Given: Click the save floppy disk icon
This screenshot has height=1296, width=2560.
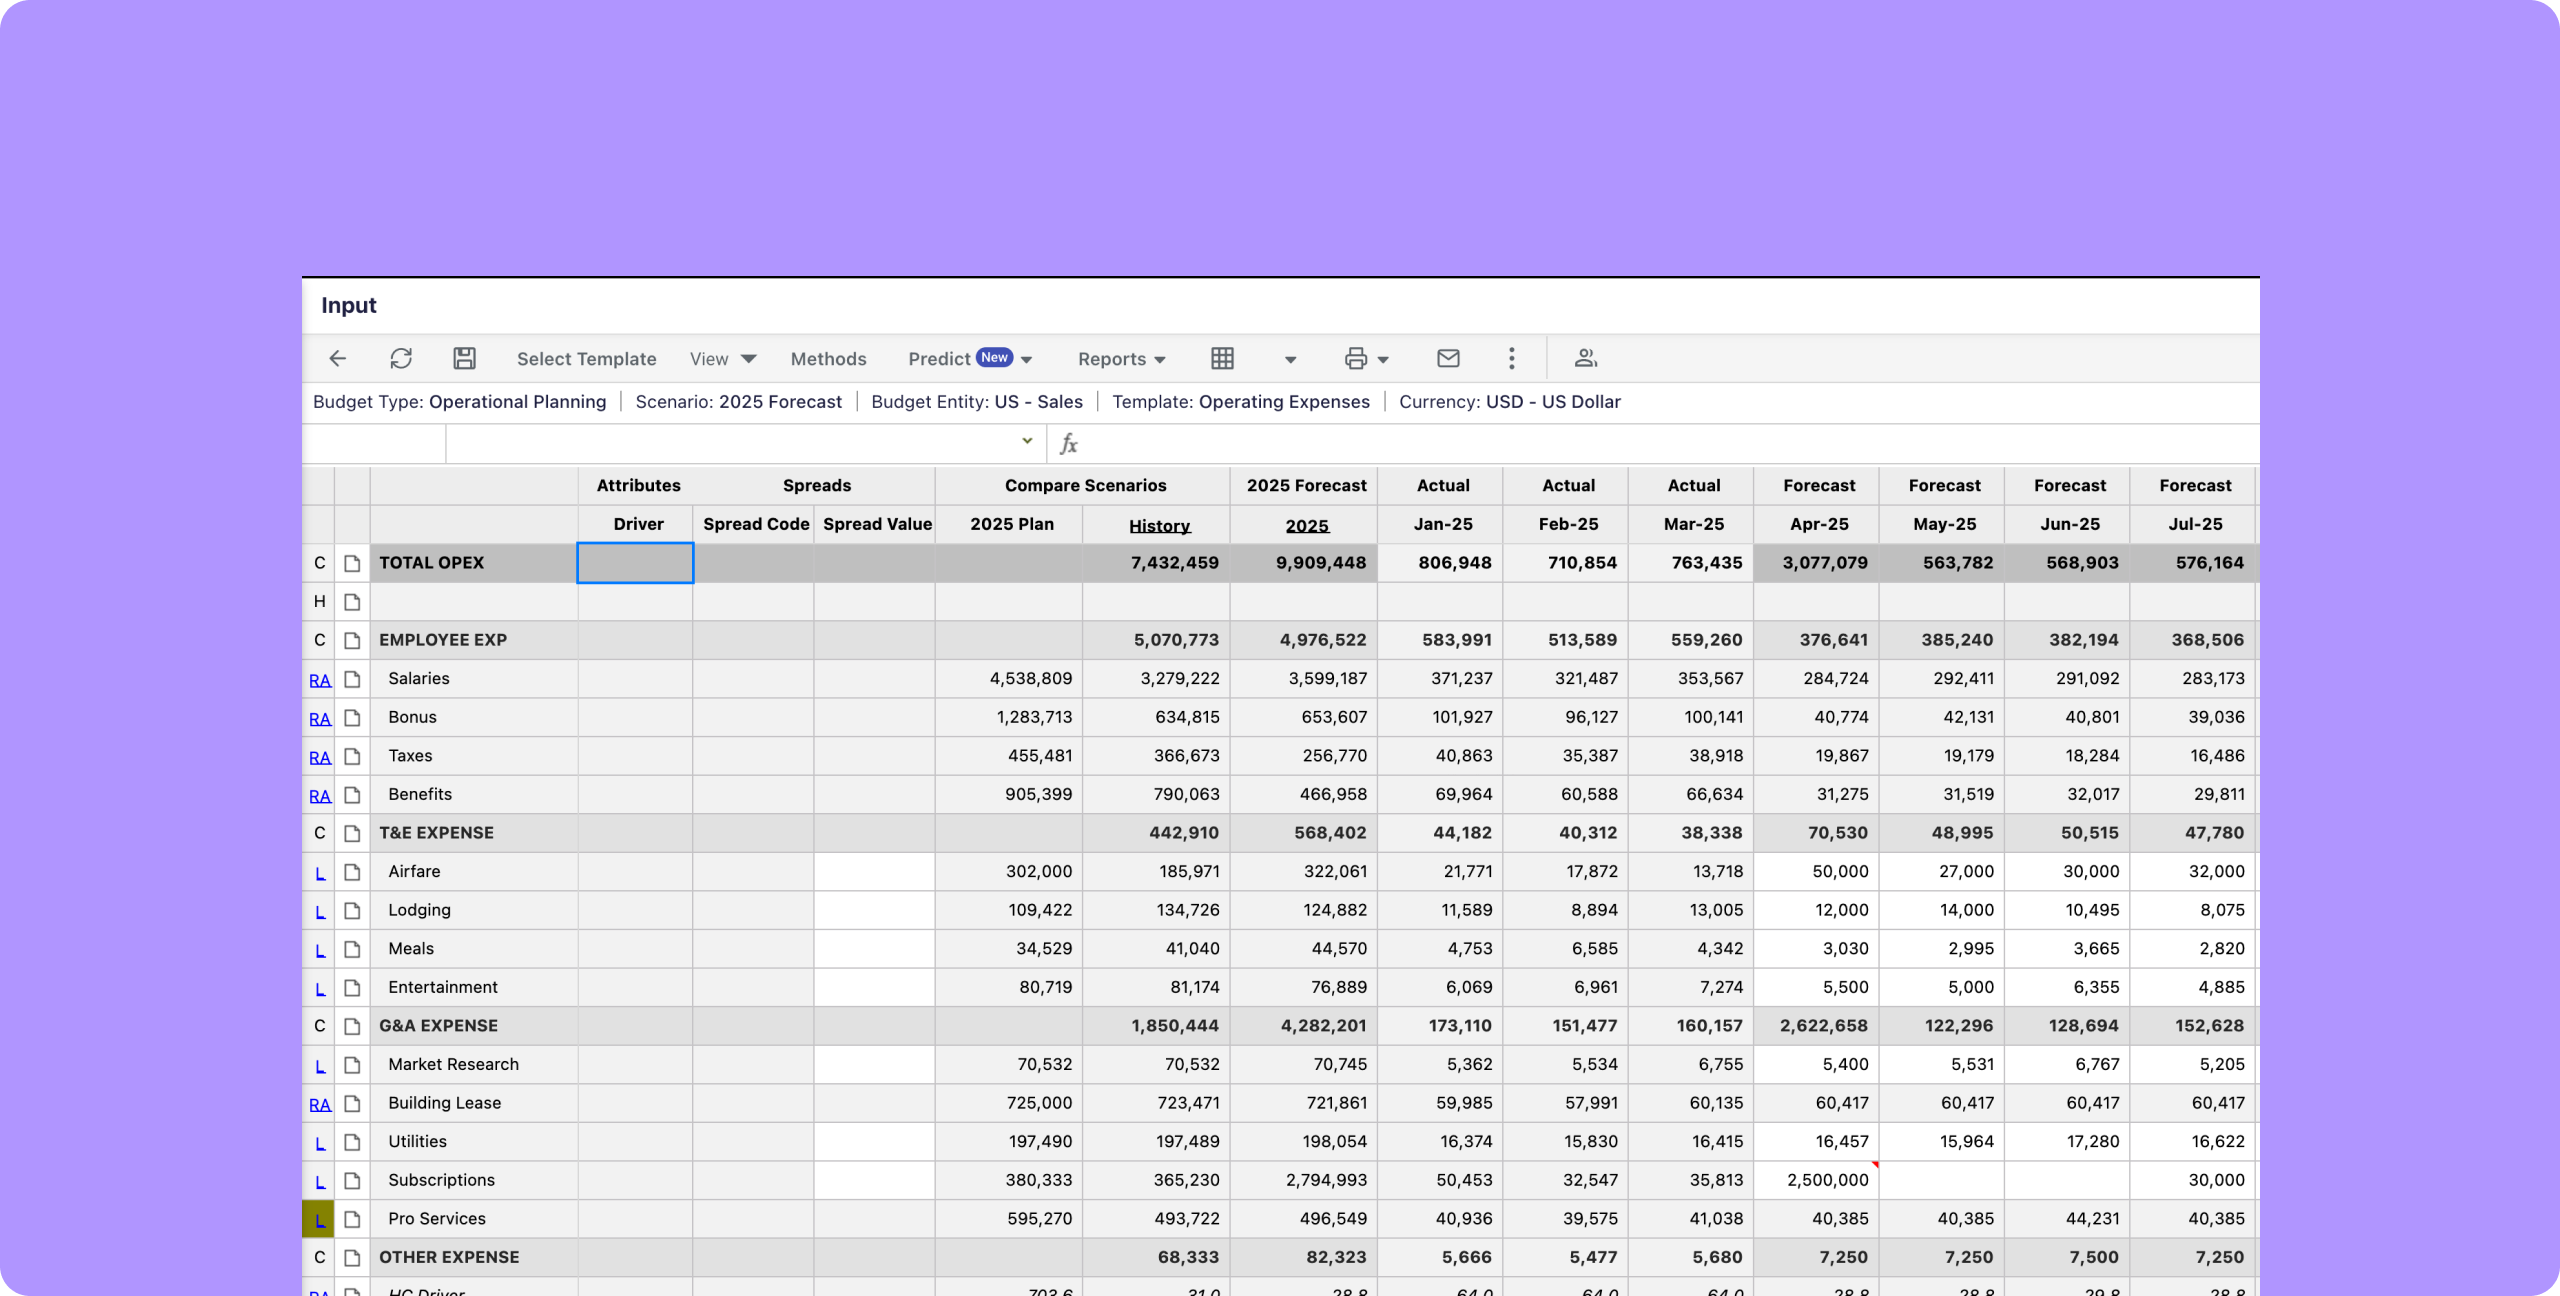Looking at the screenshot, I should 464,358.
